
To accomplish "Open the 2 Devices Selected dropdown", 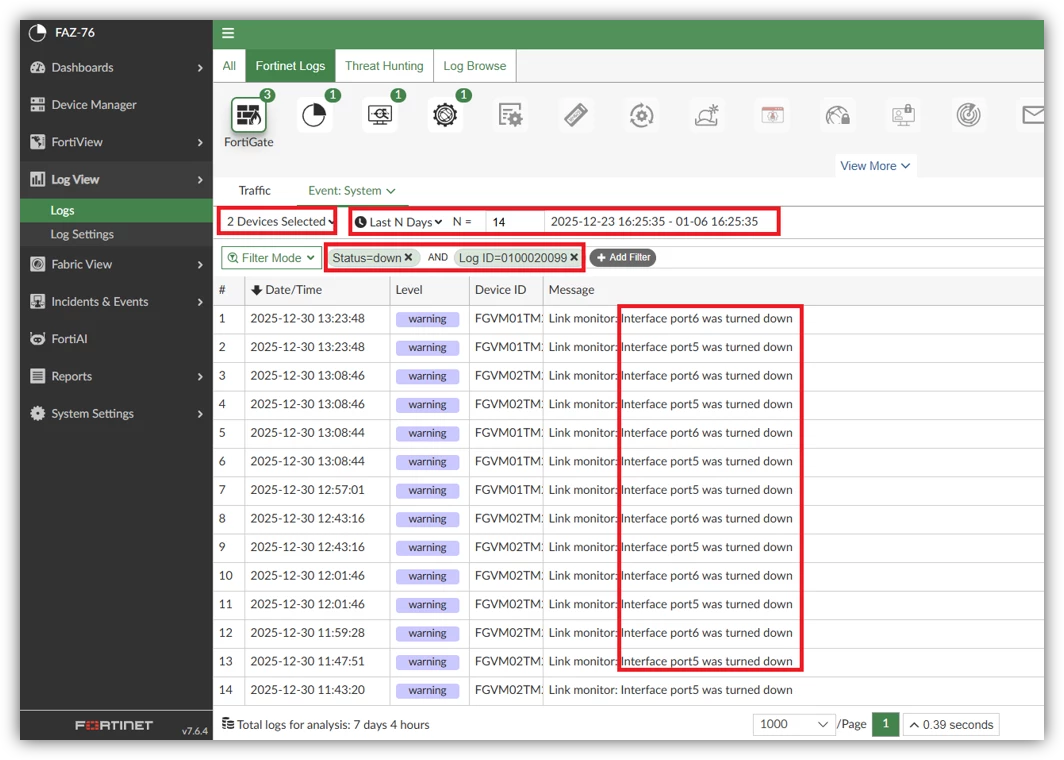I will tap(278, 221).
